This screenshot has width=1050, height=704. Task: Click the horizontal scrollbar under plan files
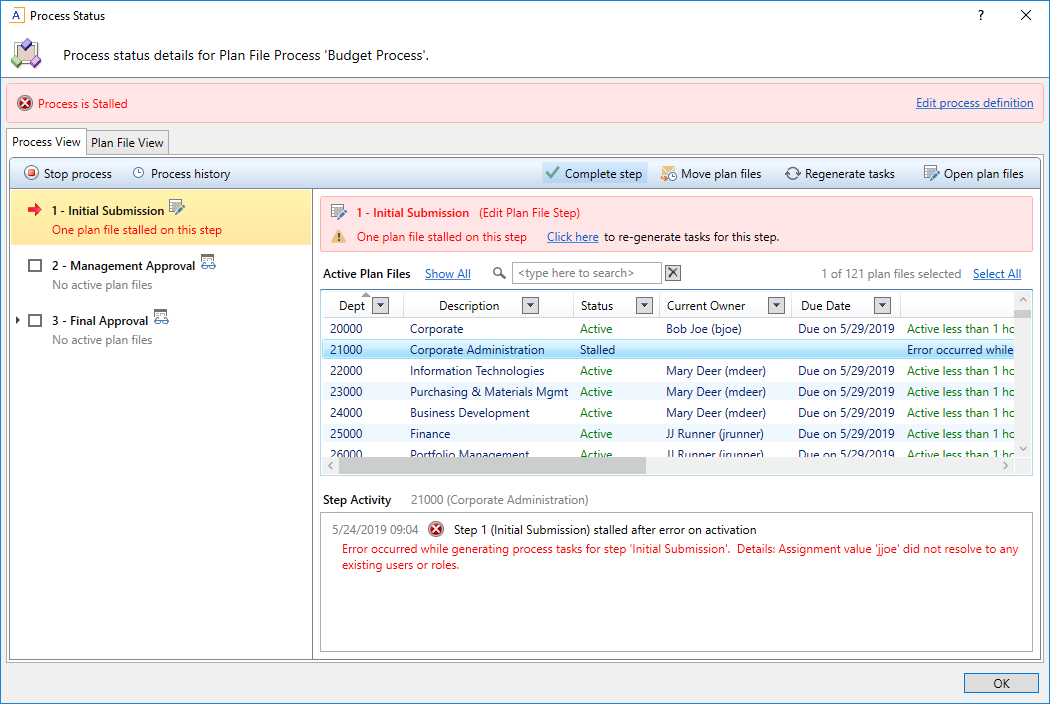(x=490, y=466)
